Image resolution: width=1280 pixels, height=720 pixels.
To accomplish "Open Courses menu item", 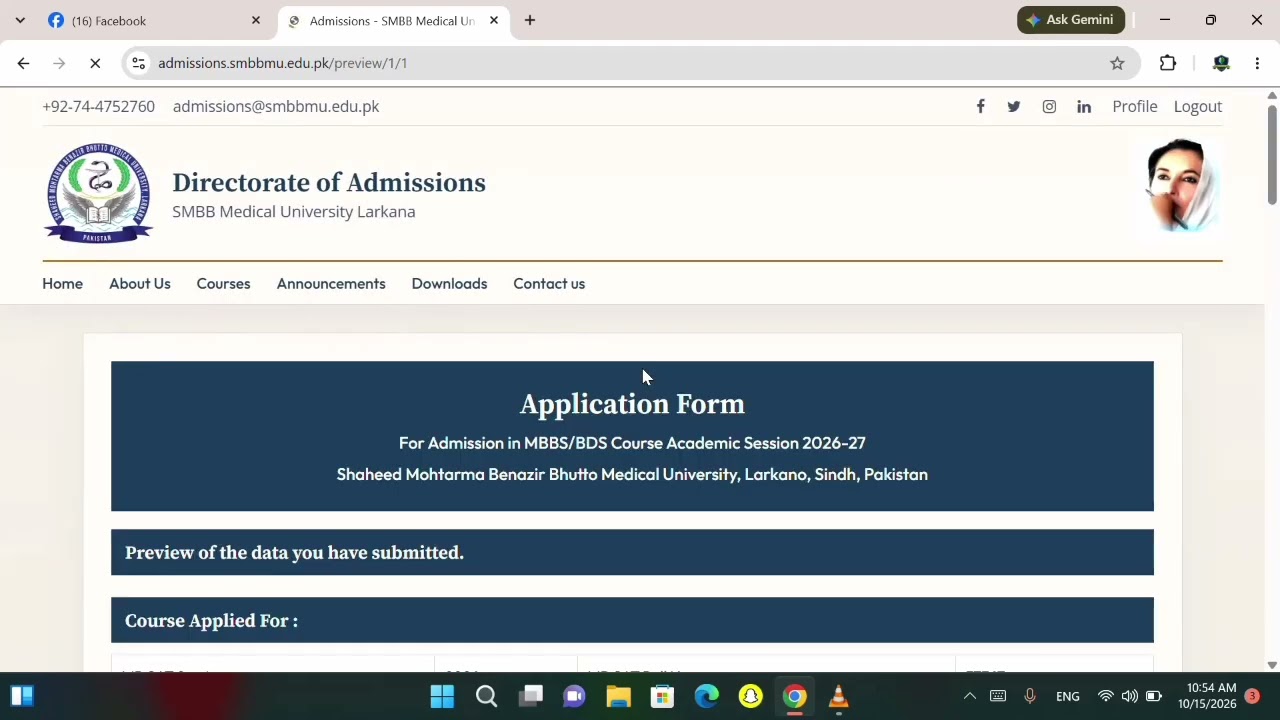I will point(223,284).
